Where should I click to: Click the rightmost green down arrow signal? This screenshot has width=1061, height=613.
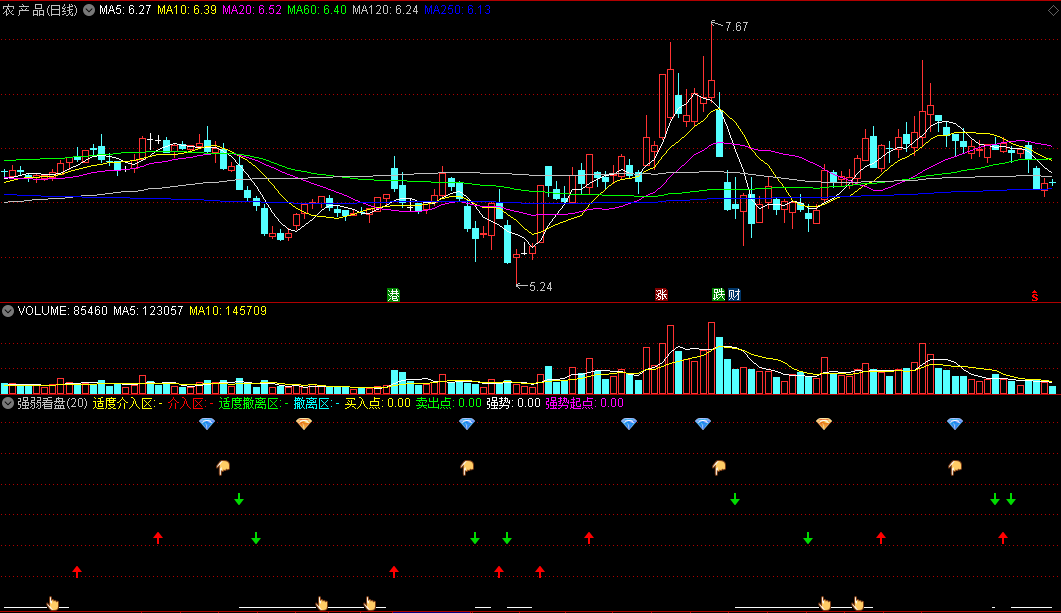coord(1011,499)
